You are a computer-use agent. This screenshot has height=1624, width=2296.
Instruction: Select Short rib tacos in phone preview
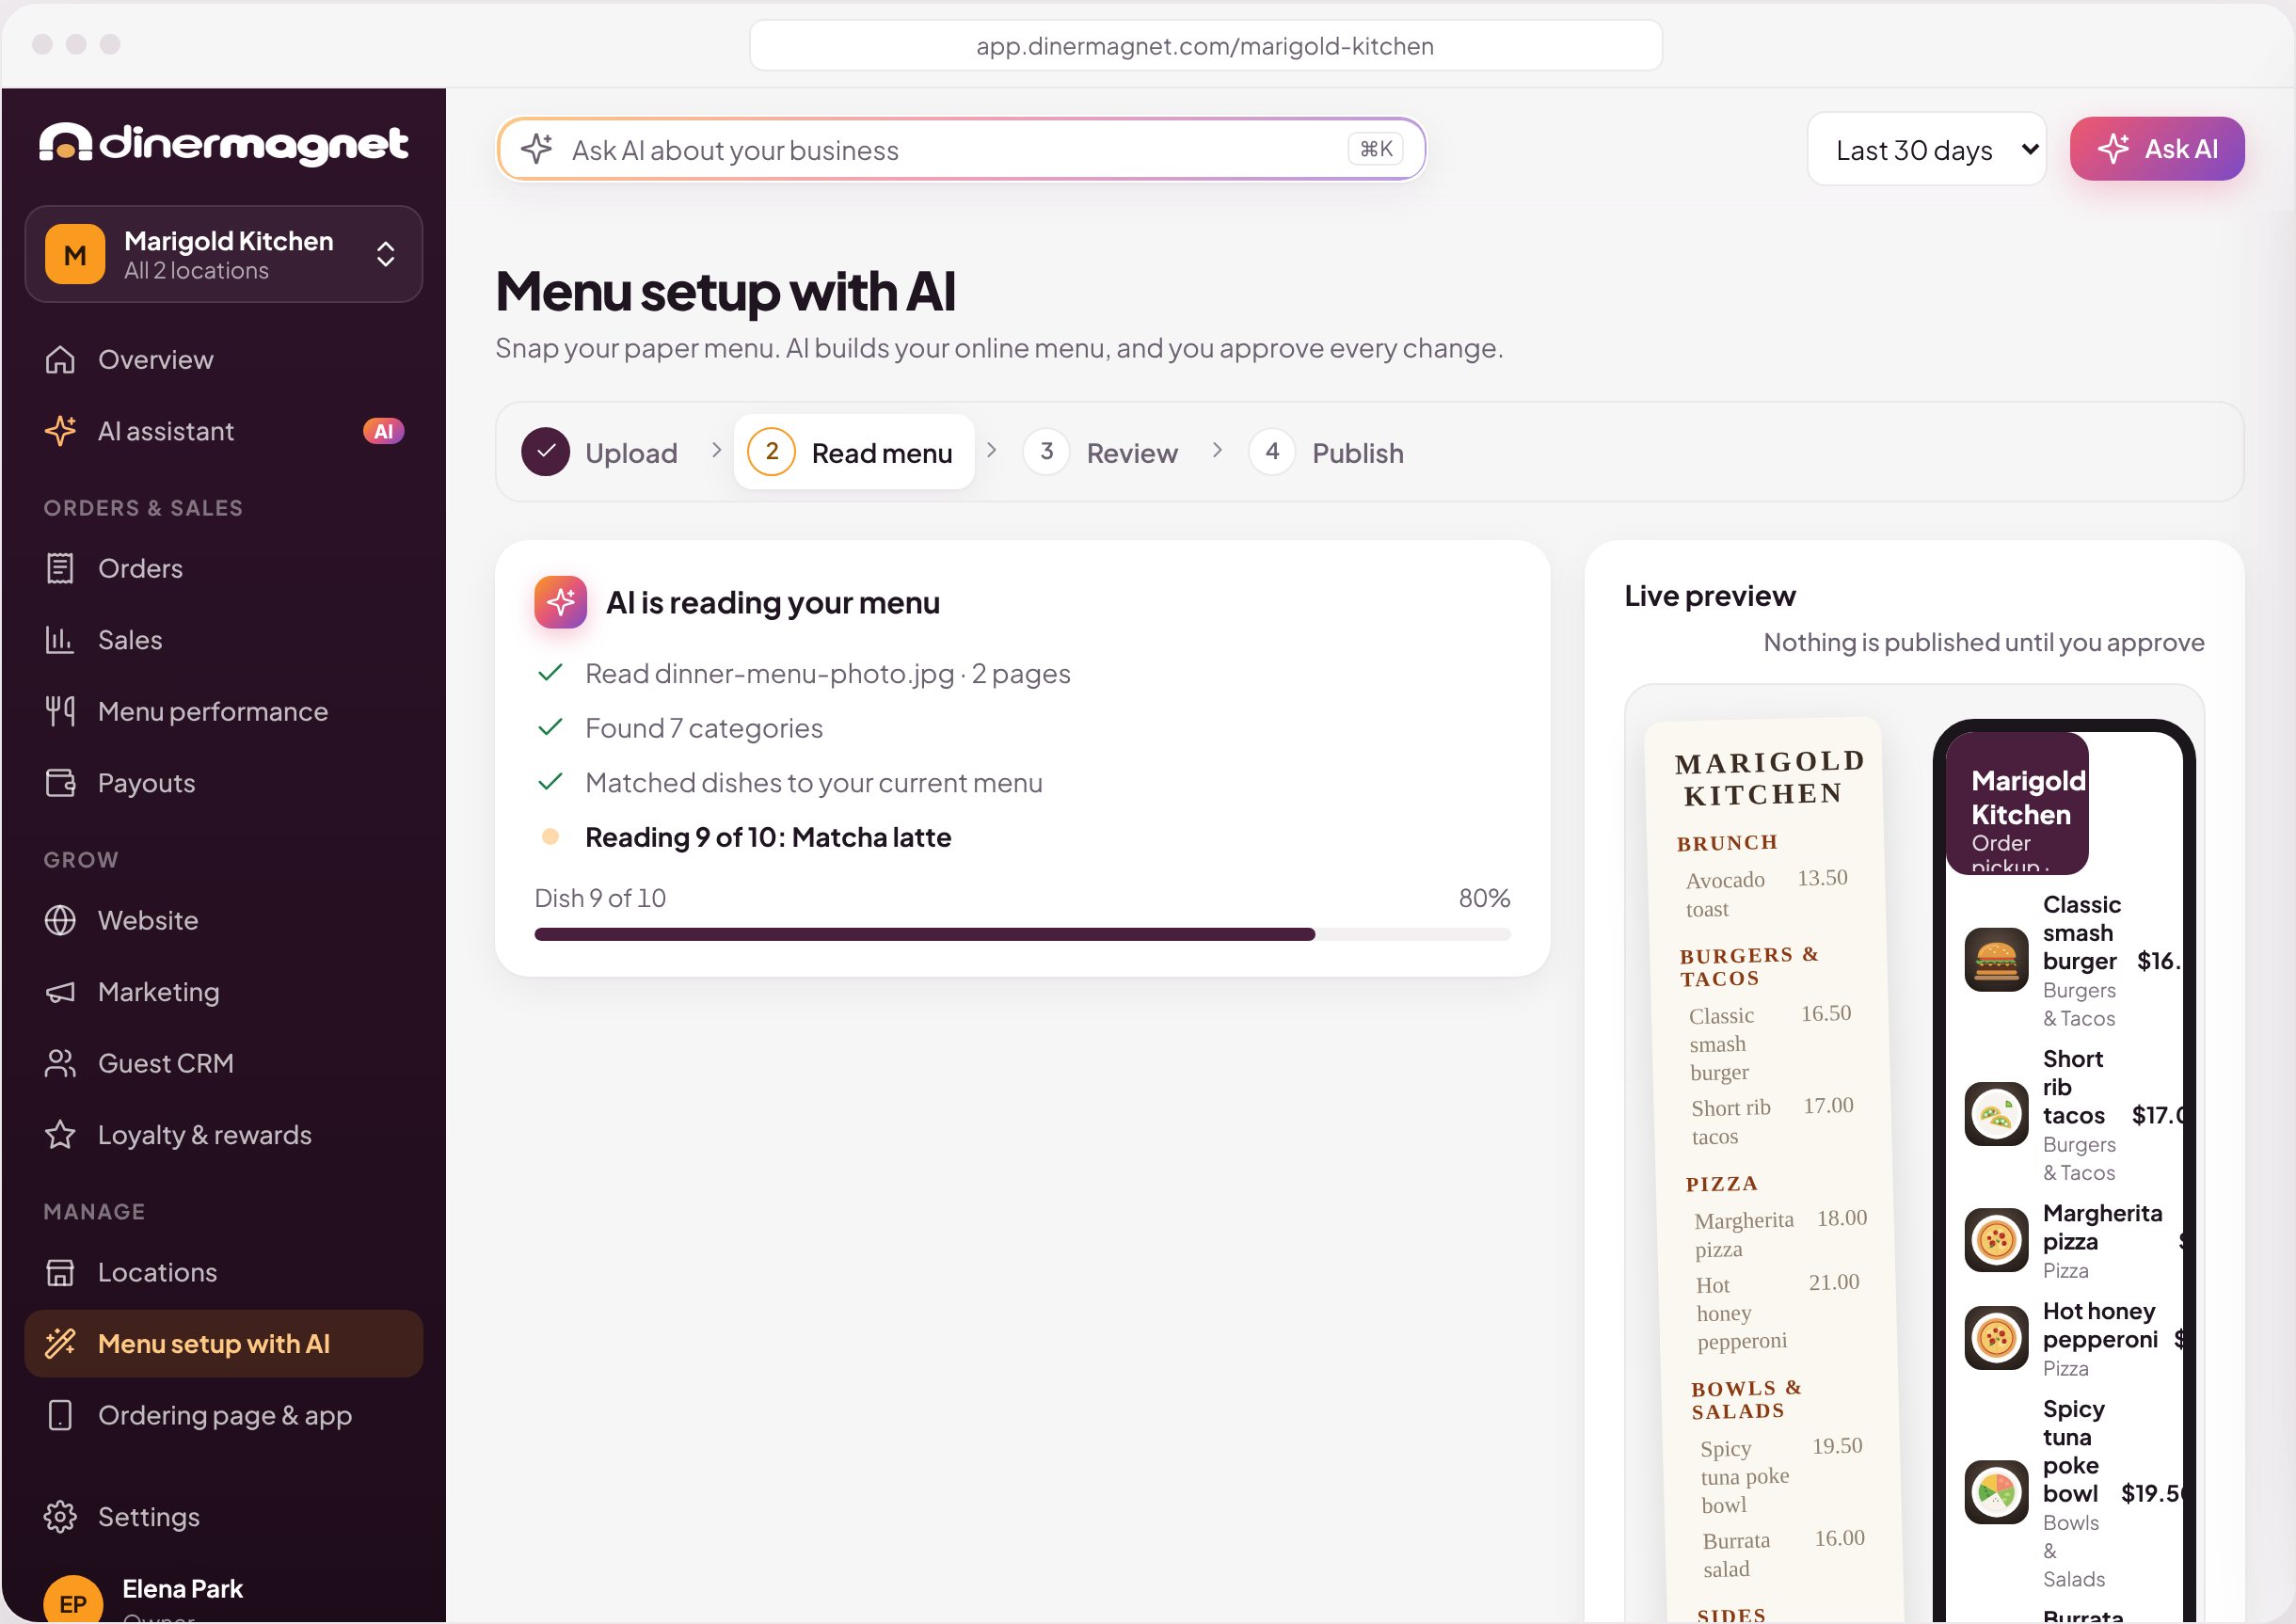(x=2072, y=1114)
